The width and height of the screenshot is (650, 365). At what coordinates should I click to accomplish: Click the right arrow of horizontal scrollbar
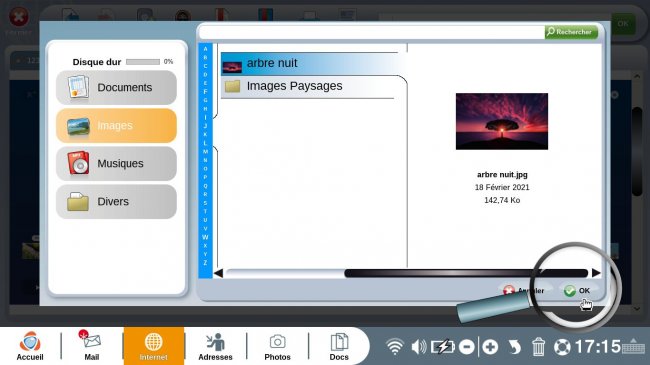point(596,273)
